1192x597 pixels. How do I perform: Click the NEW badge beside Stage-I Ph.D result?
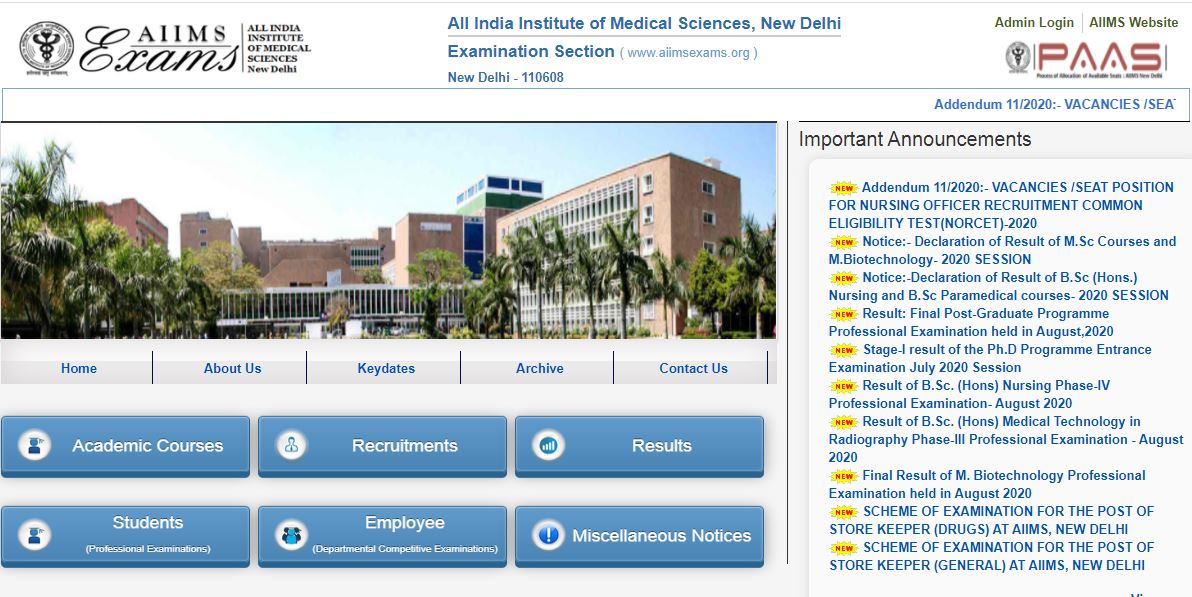pyautogui.click(x=843, y=351)
